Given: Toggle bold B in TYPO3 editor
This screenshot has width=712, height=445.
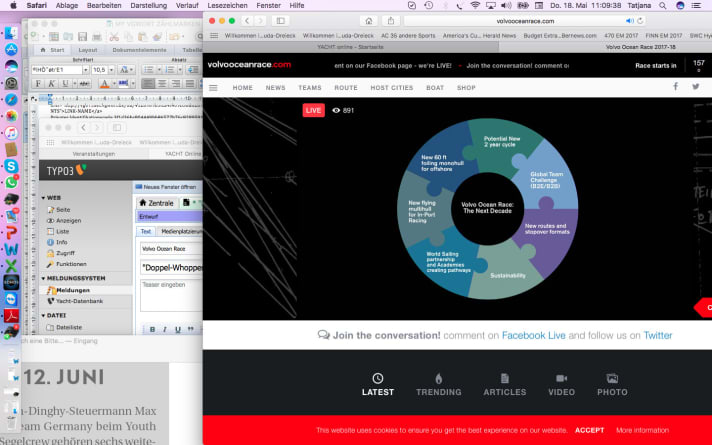Looking at the screenshot, I should pyautogui.click(x=153, y=329).
